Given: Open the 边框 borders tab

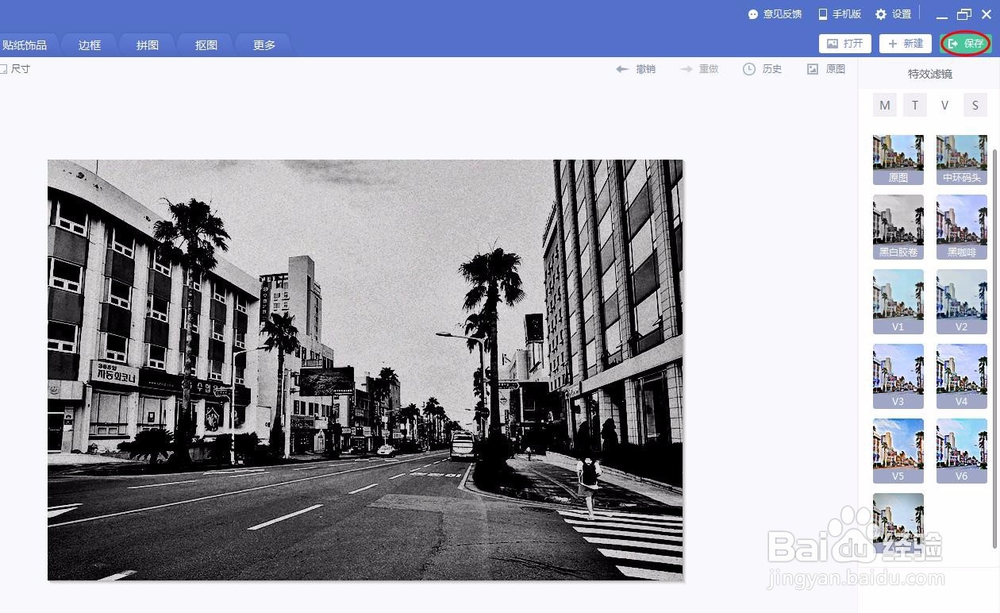Looking at the screenshot, I should (x=88, y=44).
